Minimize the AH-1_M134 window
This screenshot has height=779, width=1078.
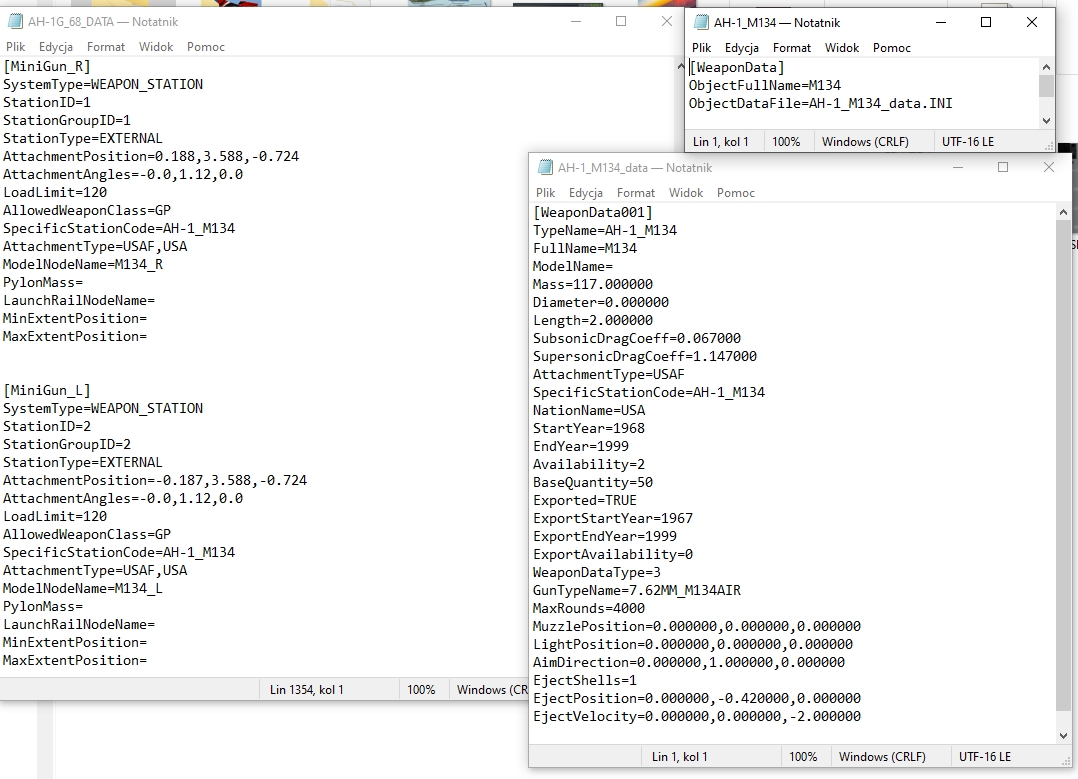(941, 22)
